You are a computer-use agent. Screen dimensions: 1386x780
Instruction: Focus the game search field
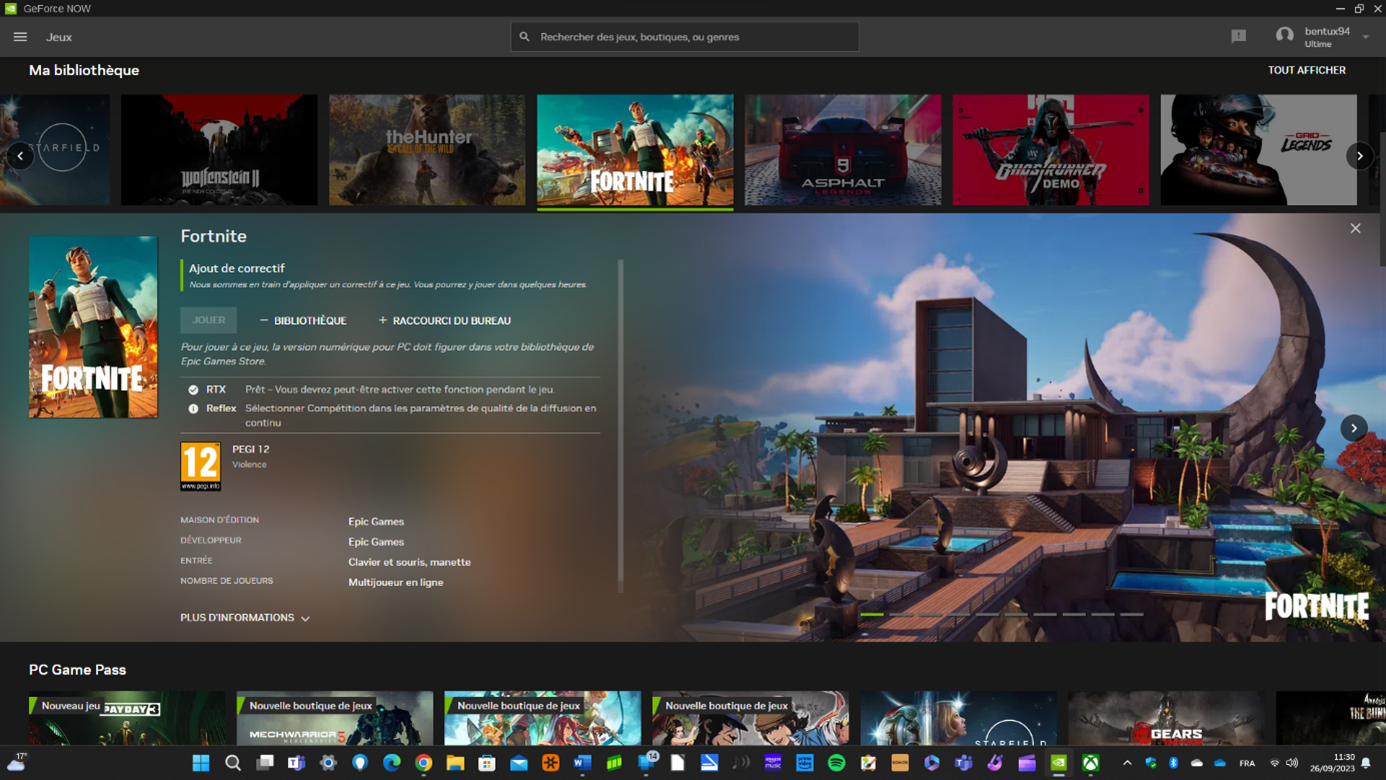point(685,37)
